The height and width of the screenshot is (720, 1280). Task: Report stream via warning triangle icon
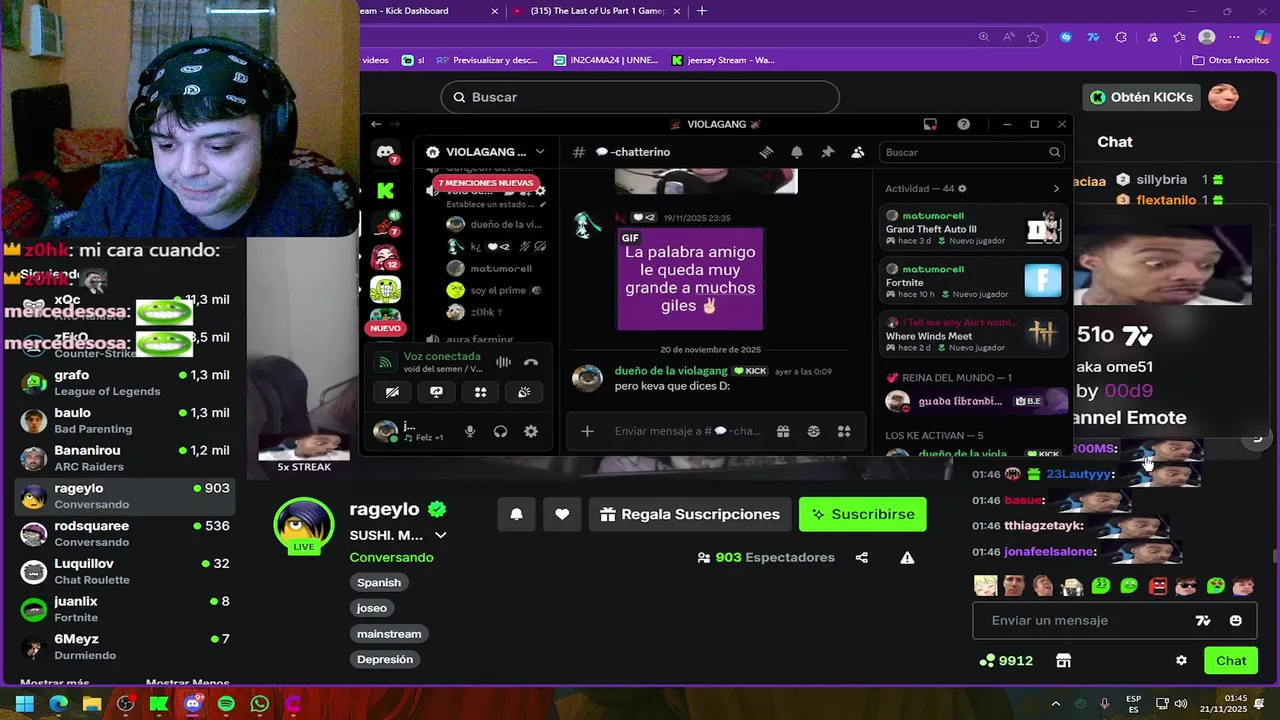[x=907, y=557]
